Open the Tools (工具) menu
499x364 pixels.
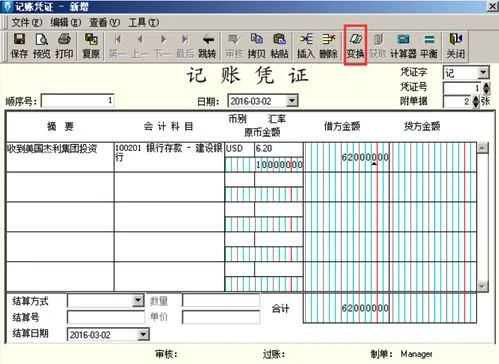point(144,22)
